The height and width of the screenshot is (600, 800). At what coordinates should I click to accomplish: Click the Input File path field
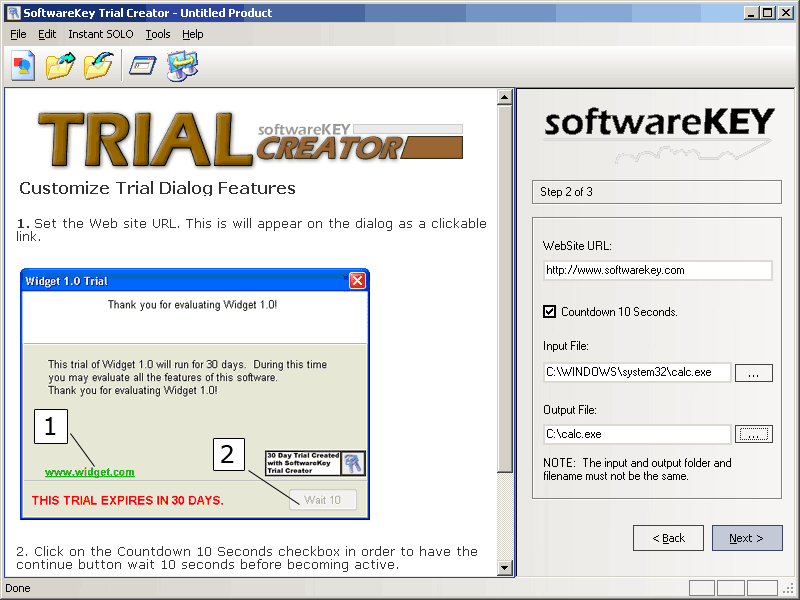(637, 372)
